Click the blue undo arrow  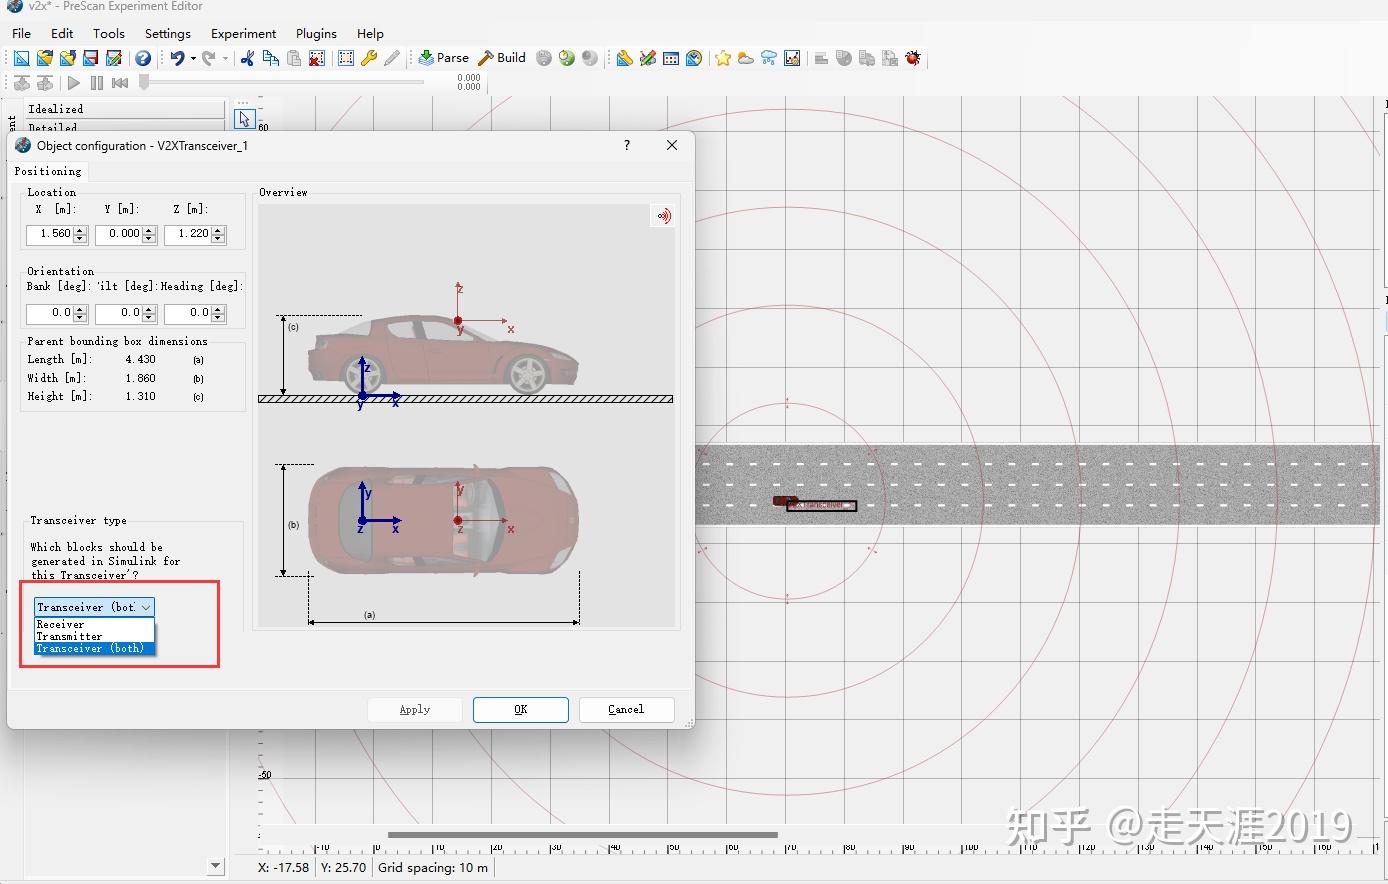pos(177,58)
